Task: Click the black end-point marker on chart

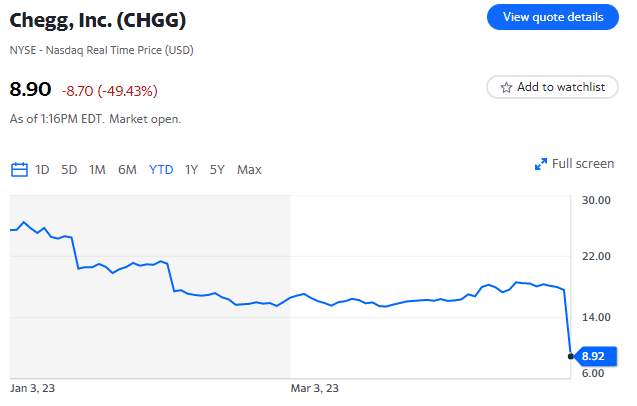Action: (x=570, y=356)
